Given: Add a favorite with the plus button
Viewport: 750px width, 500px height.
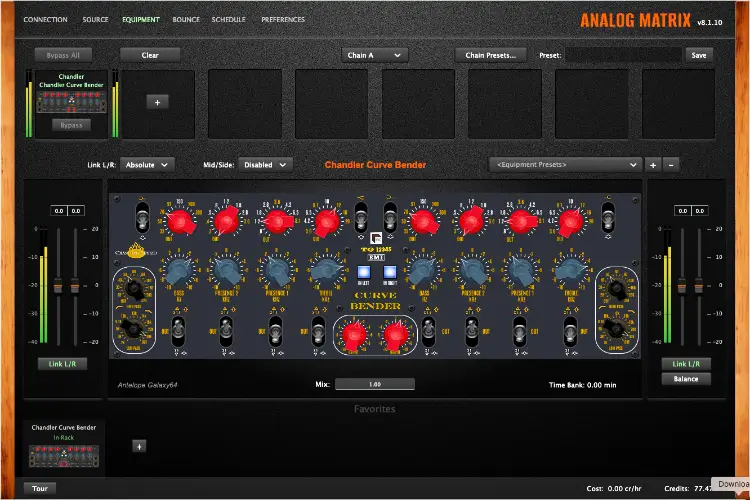Looking at the screenshot, I should (139, 447).
